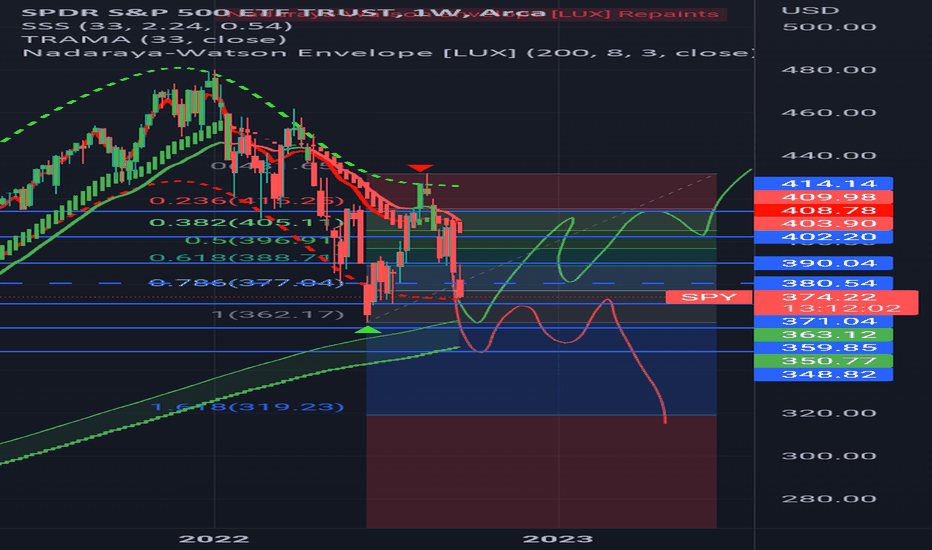The height and width of the screenshot is (550, 932).
Task: Click the 359.85 blue price label
Action: 823,348
